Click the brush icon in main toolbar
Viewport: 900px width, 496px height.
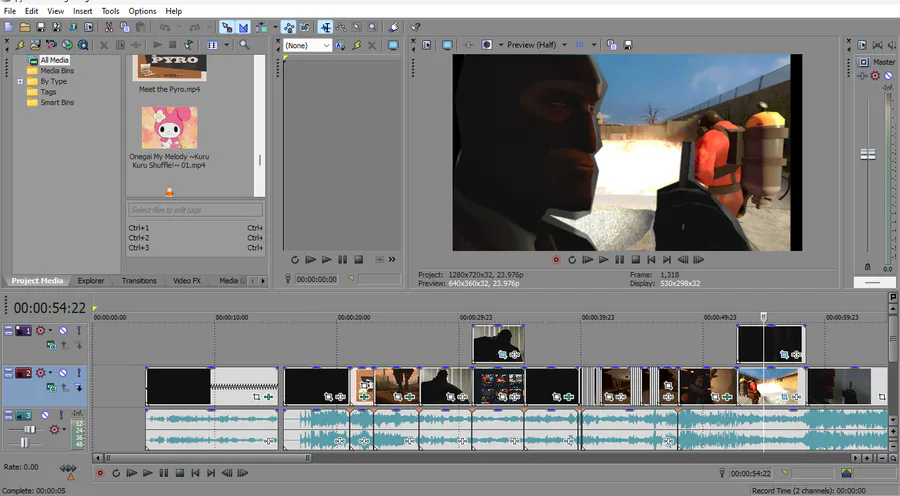394,27
